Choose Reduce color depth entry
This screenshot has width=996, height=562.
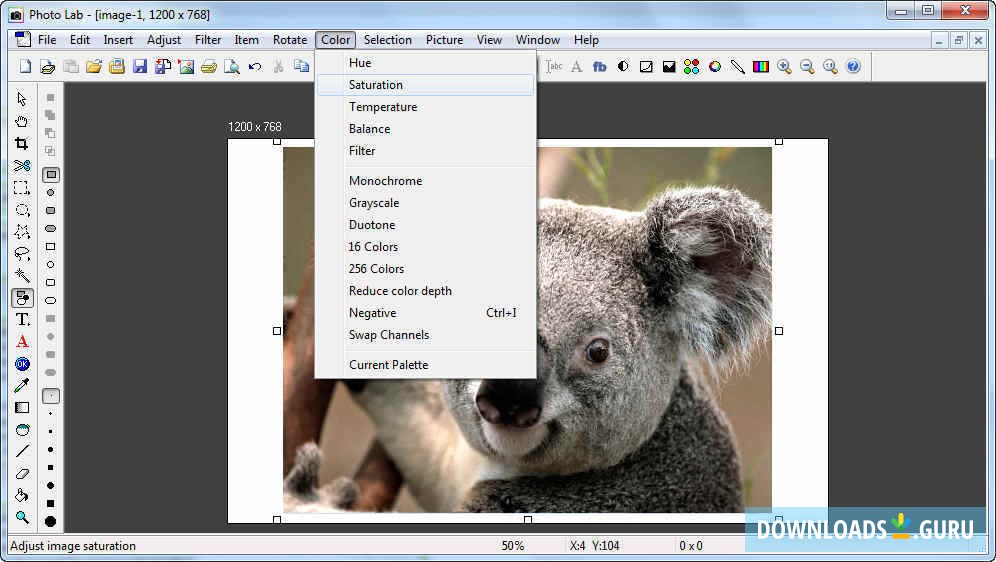point(426,291)
